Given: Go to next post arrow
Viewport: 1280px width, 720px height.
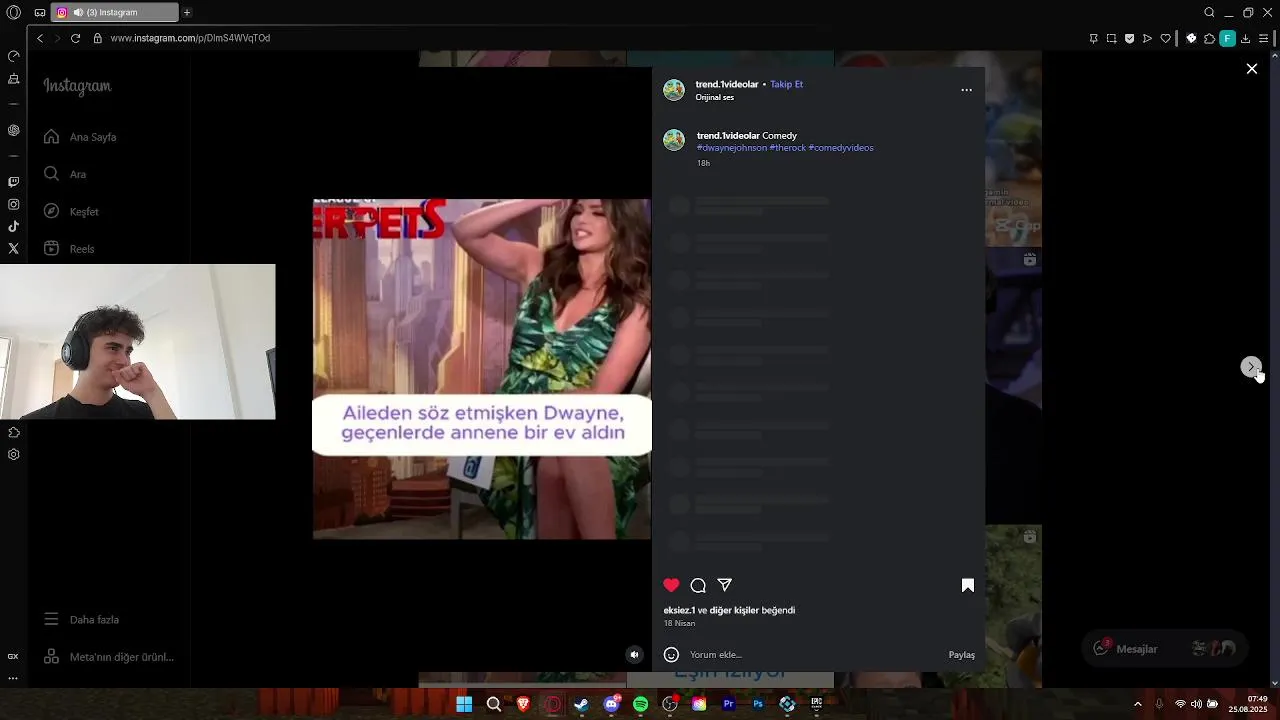Looking at the screenshot, I should [x=1250, y=367].
